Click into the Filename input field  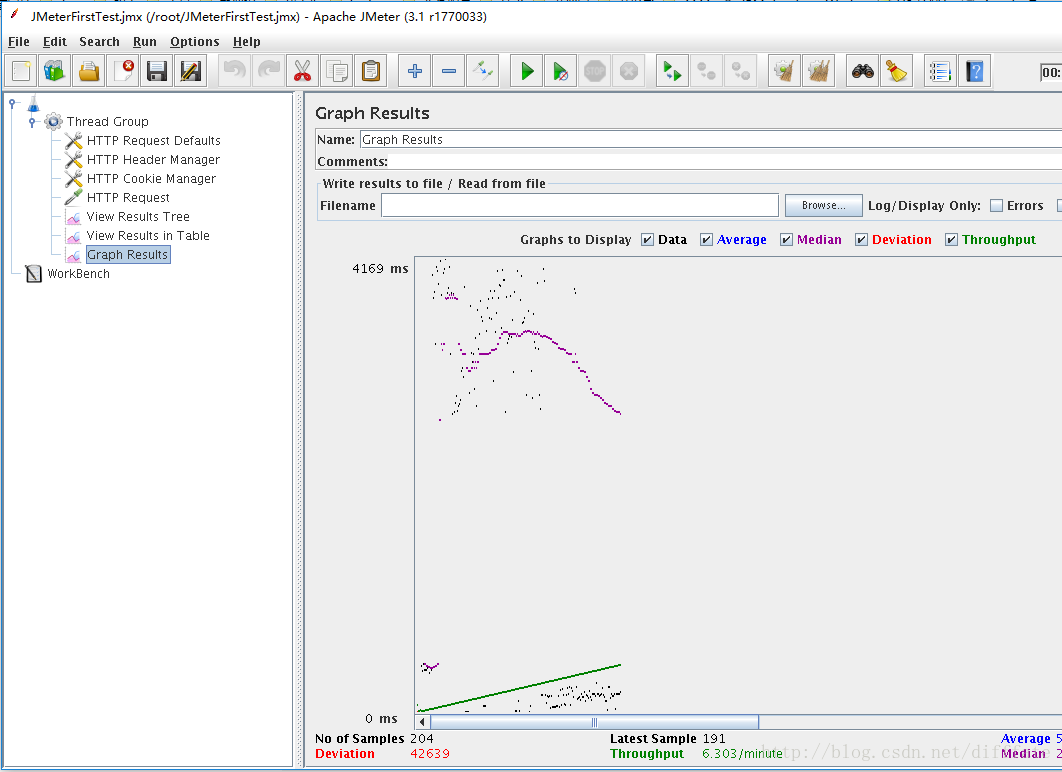pyautogui.click(x=580, y=206)
